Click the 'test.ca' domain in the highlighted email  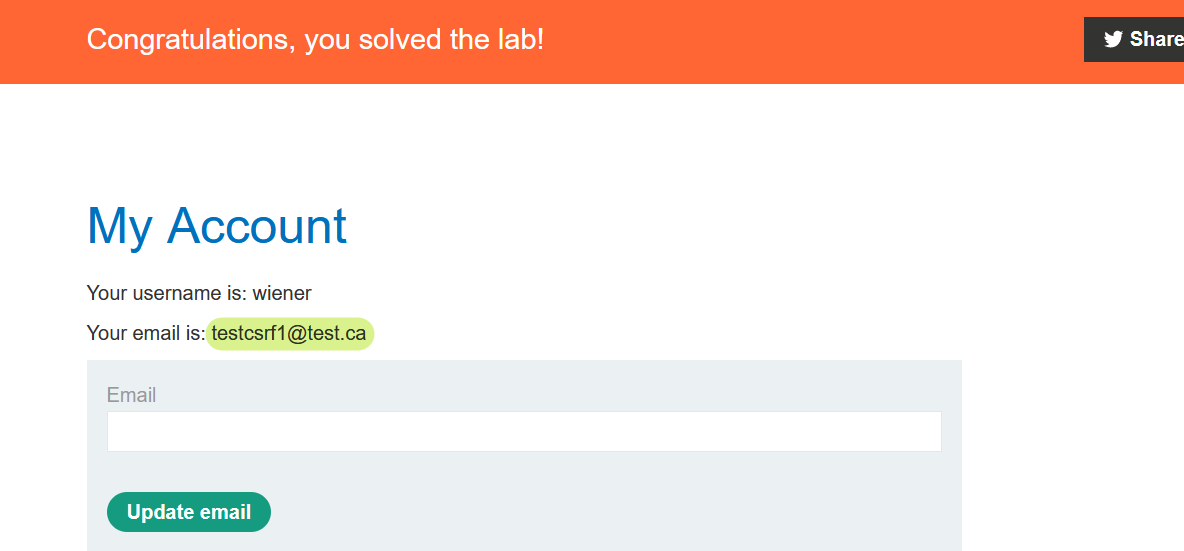(x=337, y=334)
